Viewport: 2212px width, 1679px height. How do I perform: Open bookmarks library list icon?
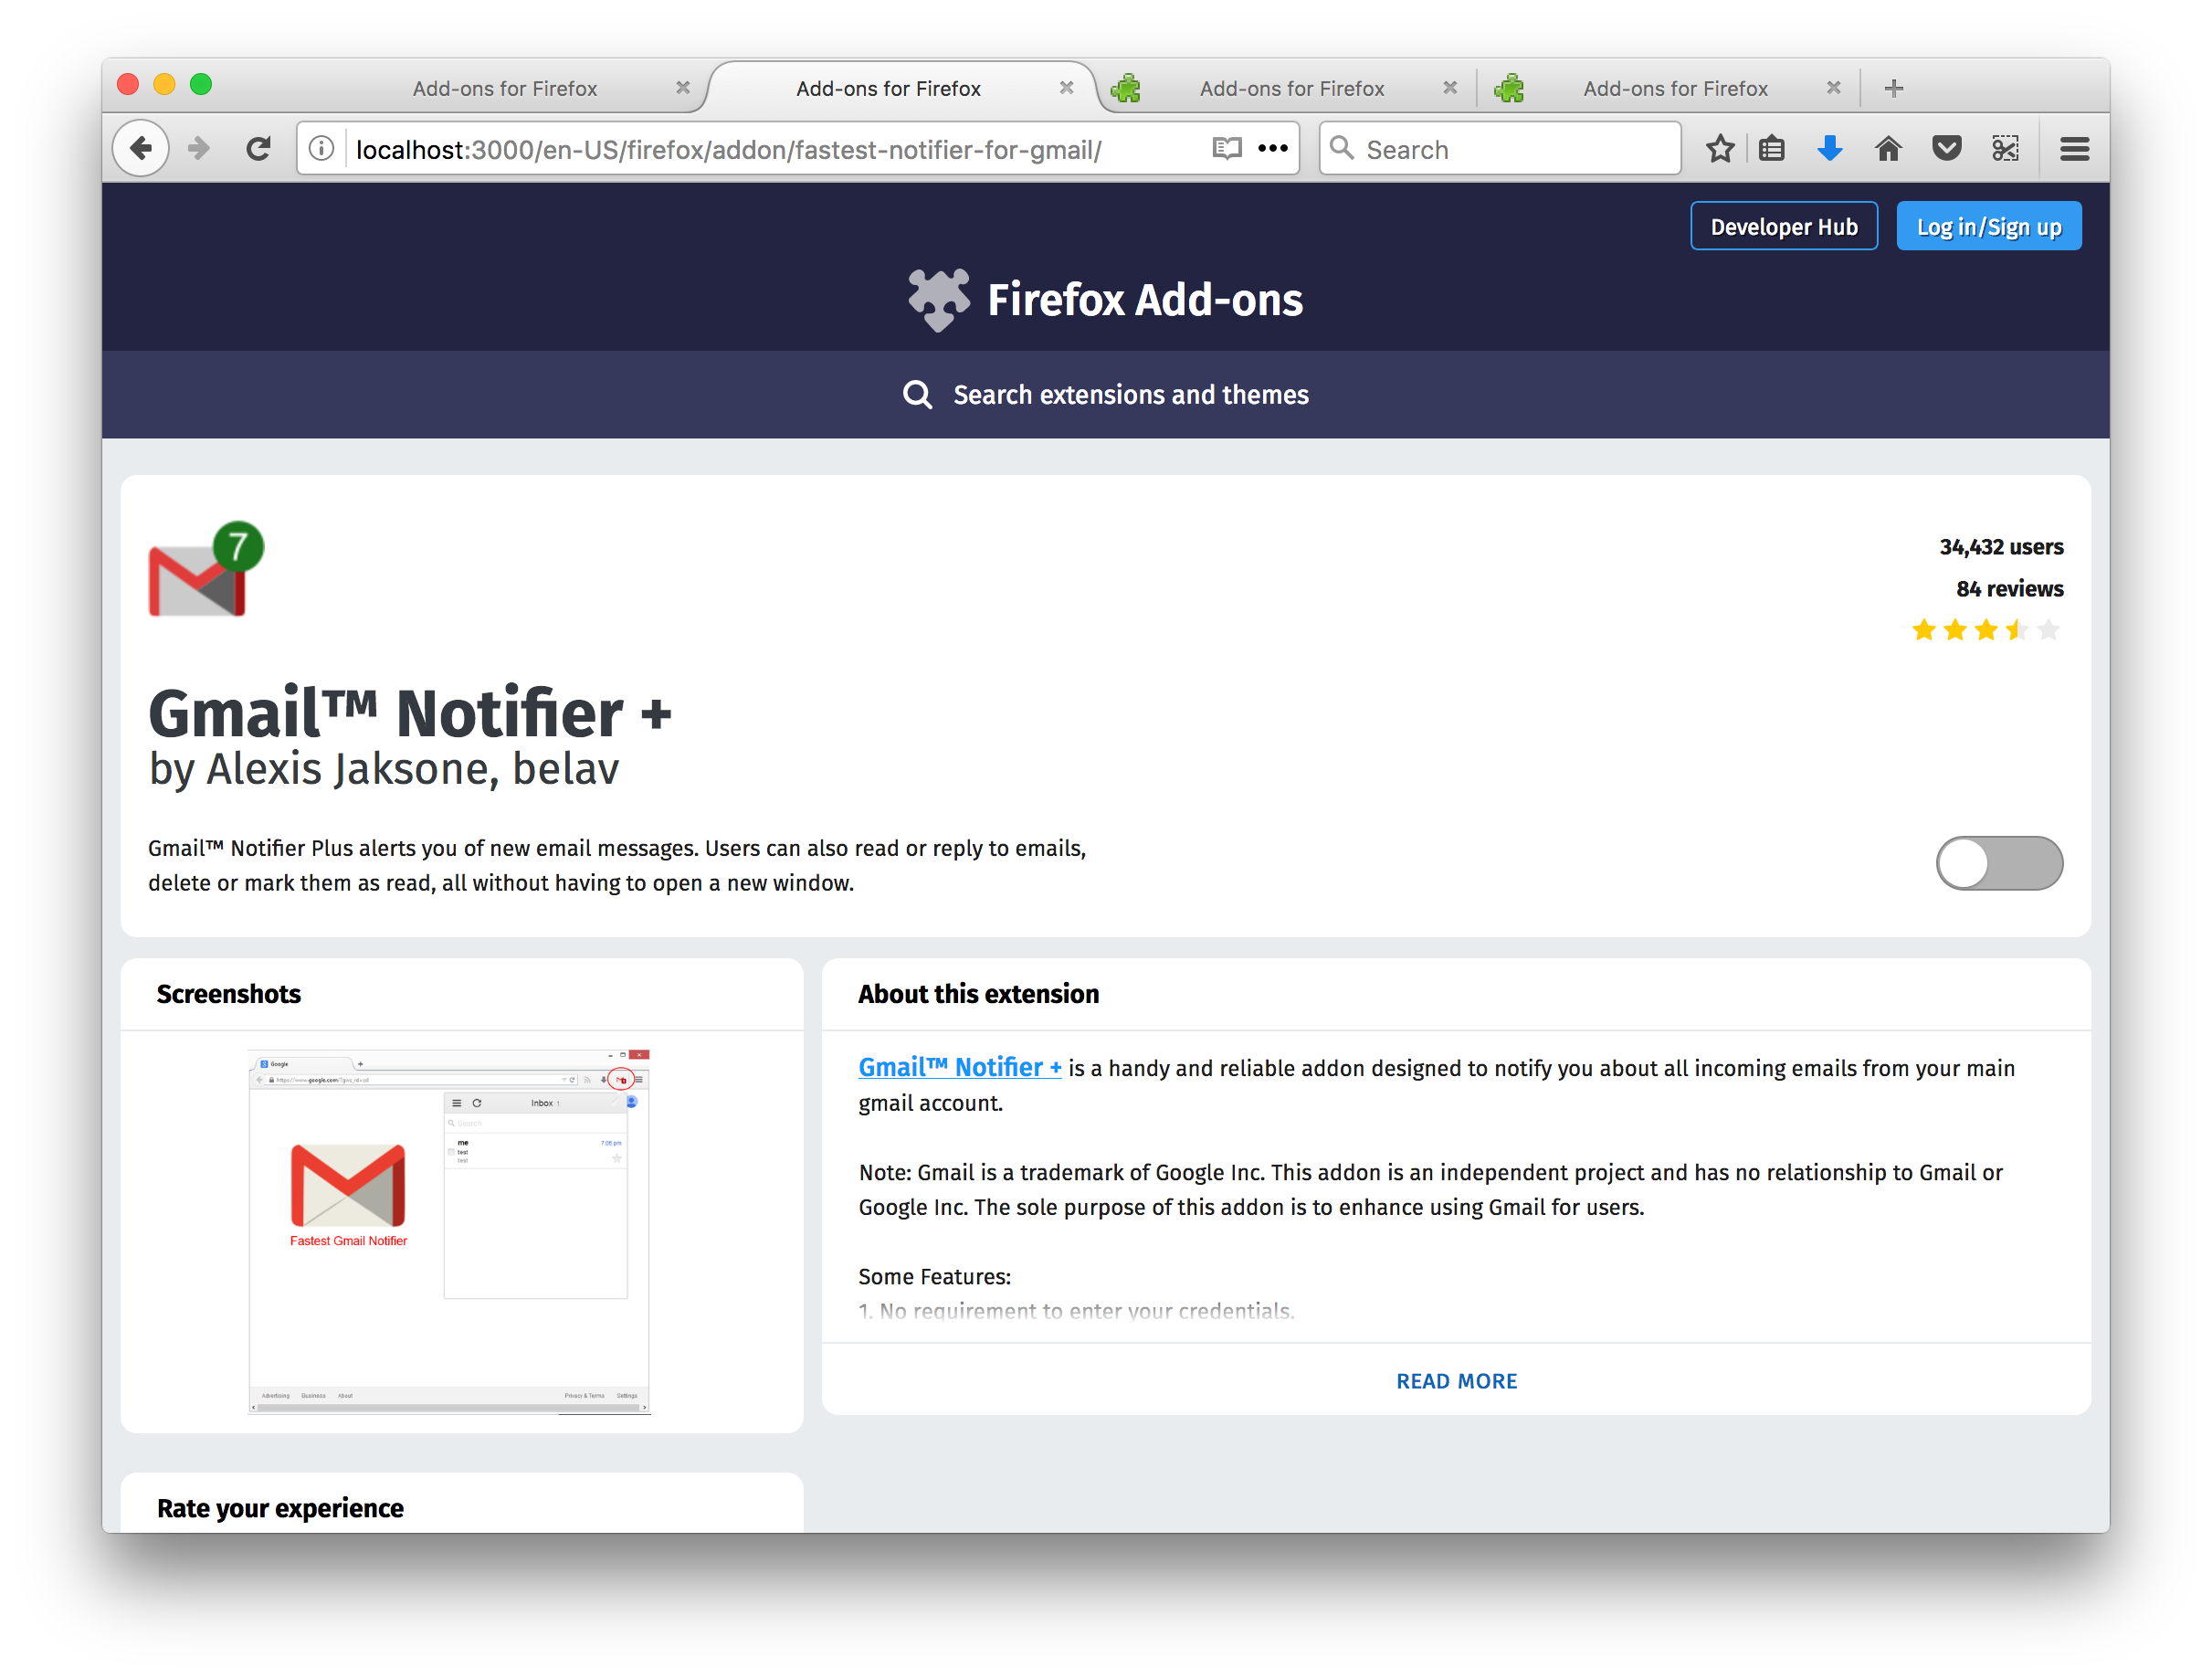tap(1772, 149)
